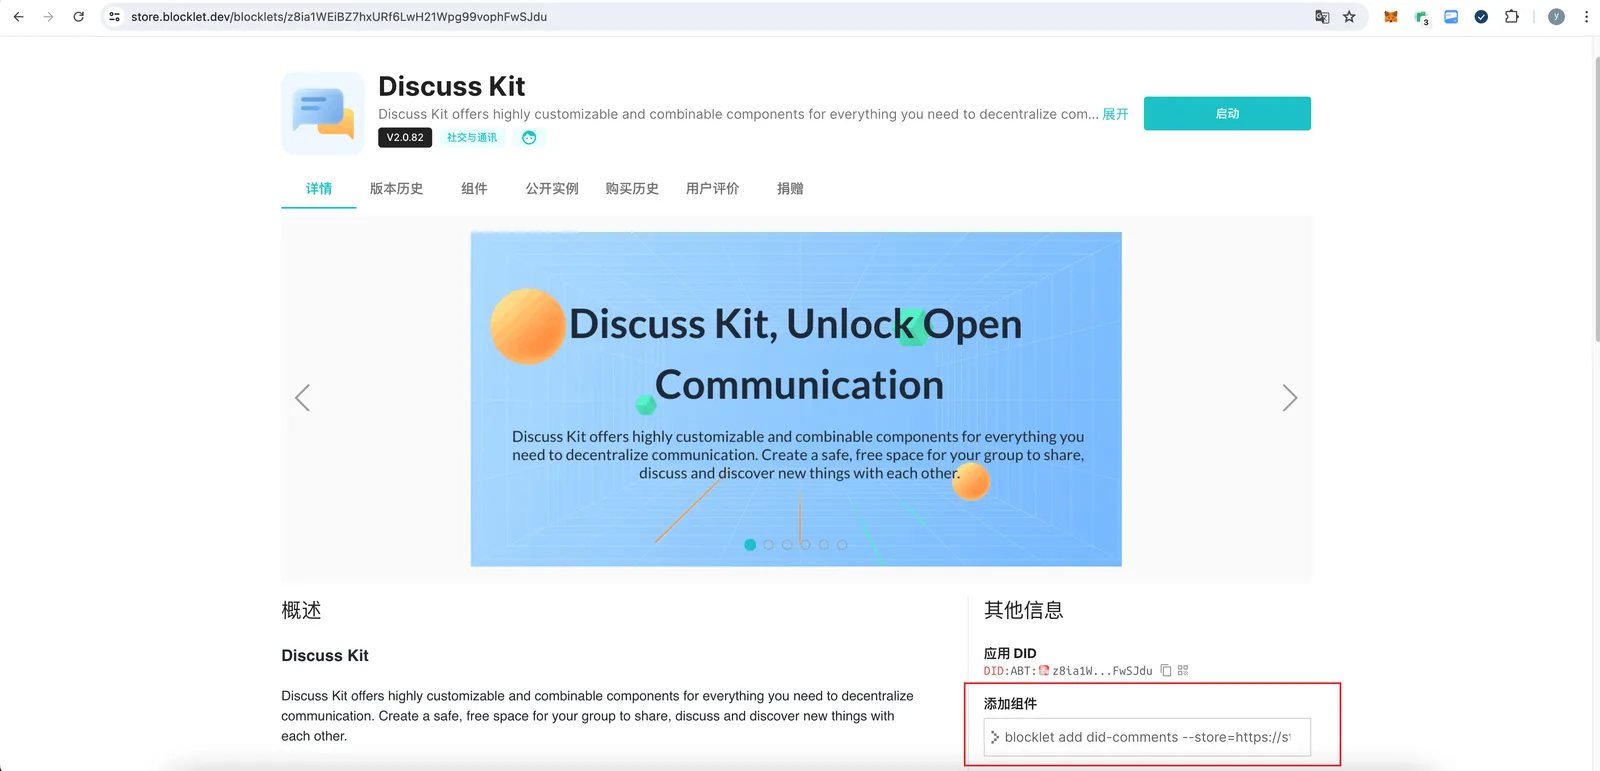Screen dimensions: 1600x771
Task: Go back to the previous page
Action: [18, 17]
